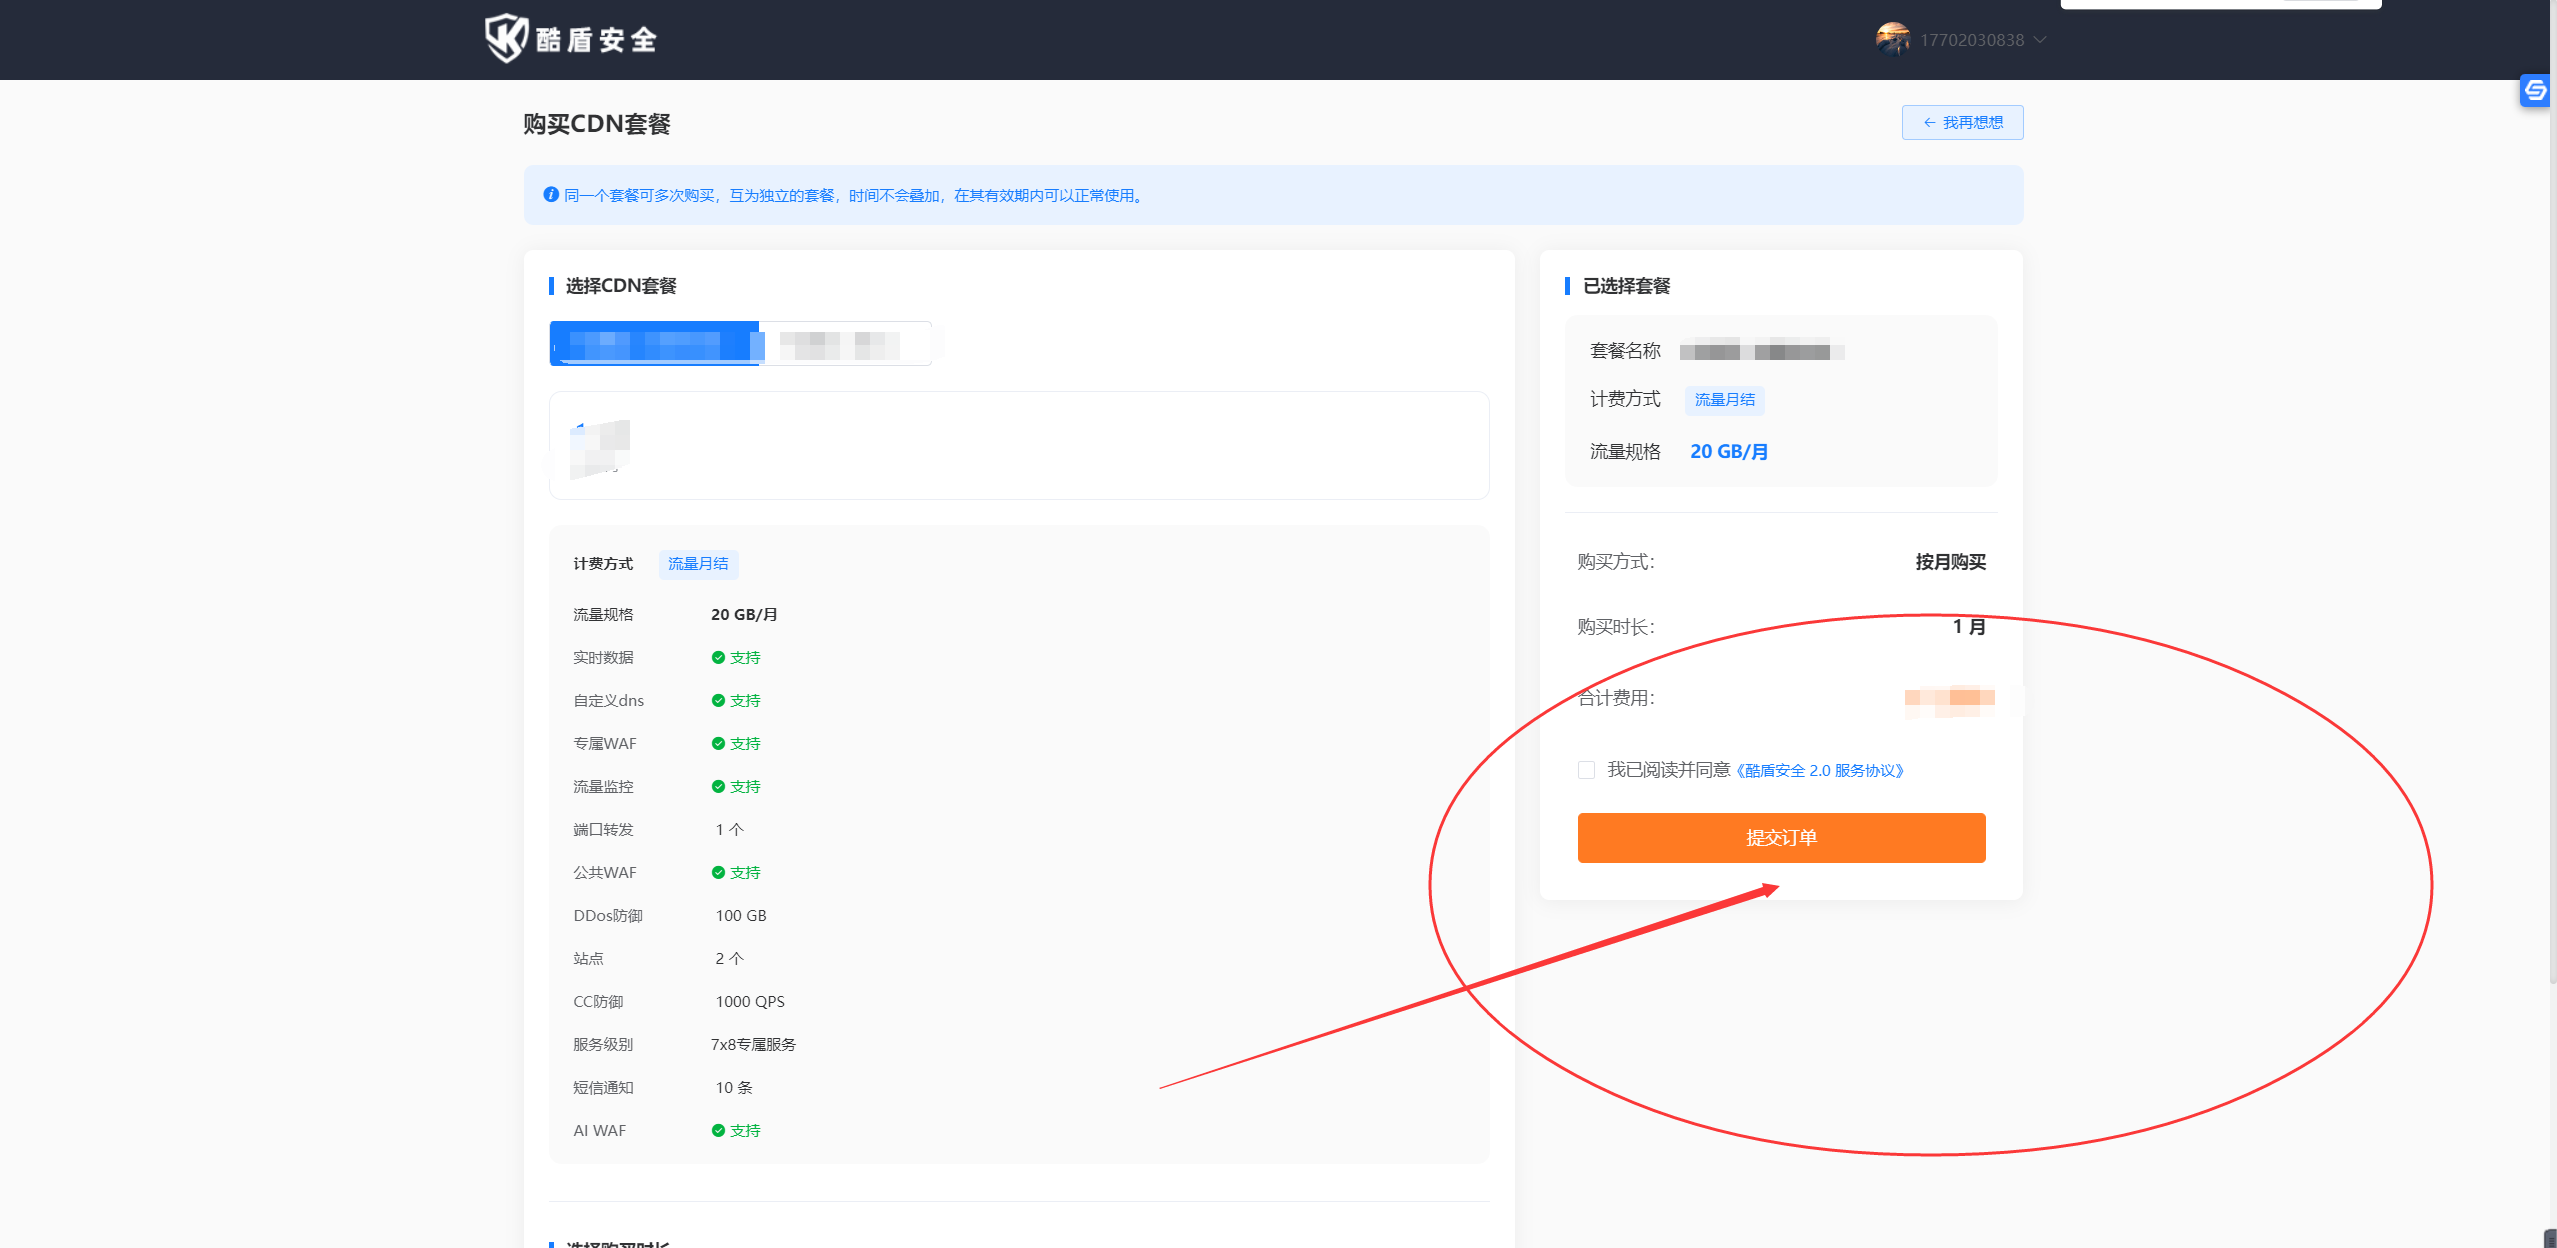
Task: Click the 流量月结 tag in 已选择套餐 panel
Action: point(1724,400)
